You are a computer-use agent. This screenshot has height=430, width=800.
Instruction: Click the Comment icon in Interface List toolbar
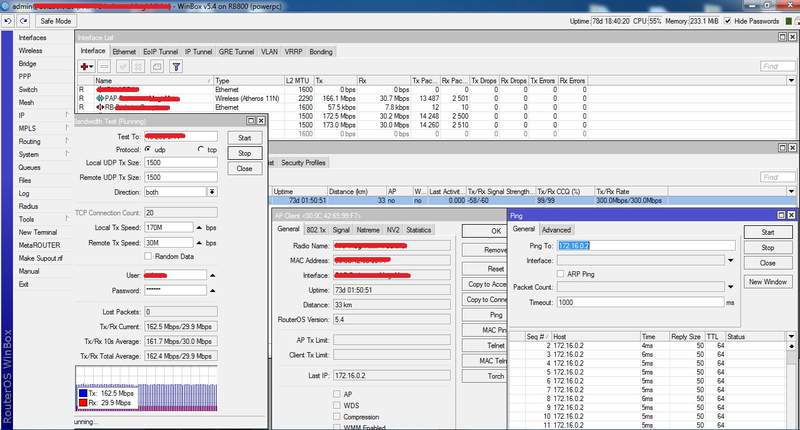click(155, 66)
